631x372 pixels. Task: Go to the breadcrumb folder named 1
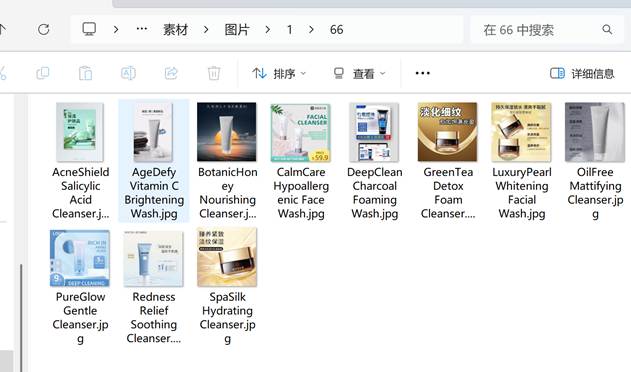[289, 29]
